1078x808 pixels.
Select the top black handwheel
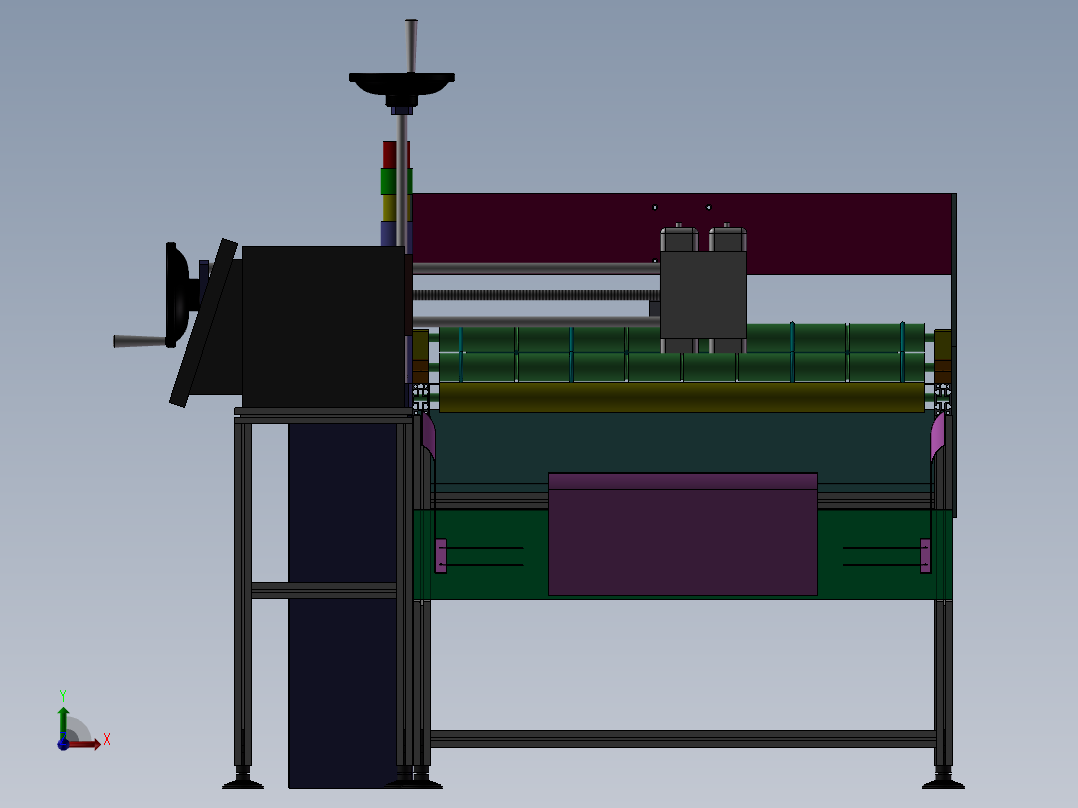click(402, 87)
